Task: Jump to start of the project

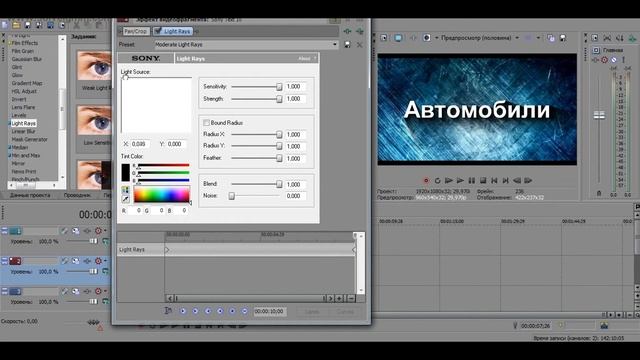Action: pos(494,180)
